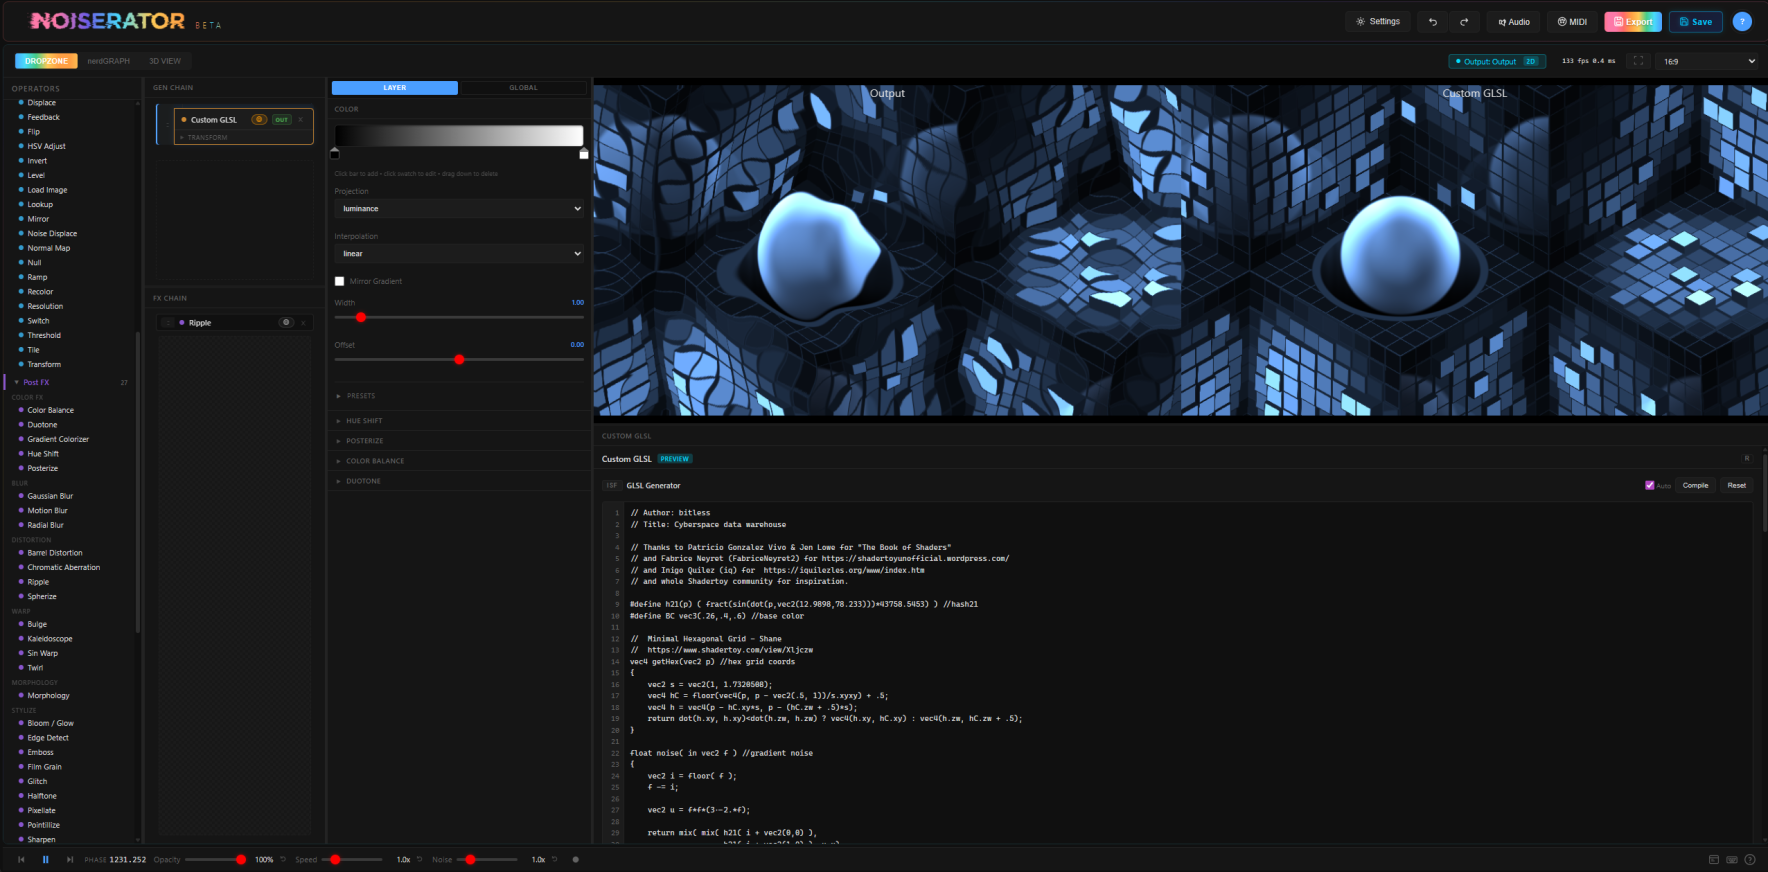This screenshot has width=1768, height=872.
Task: Step forward with next-frame icon
Action: pyautogui.click(x=69, y=859)
